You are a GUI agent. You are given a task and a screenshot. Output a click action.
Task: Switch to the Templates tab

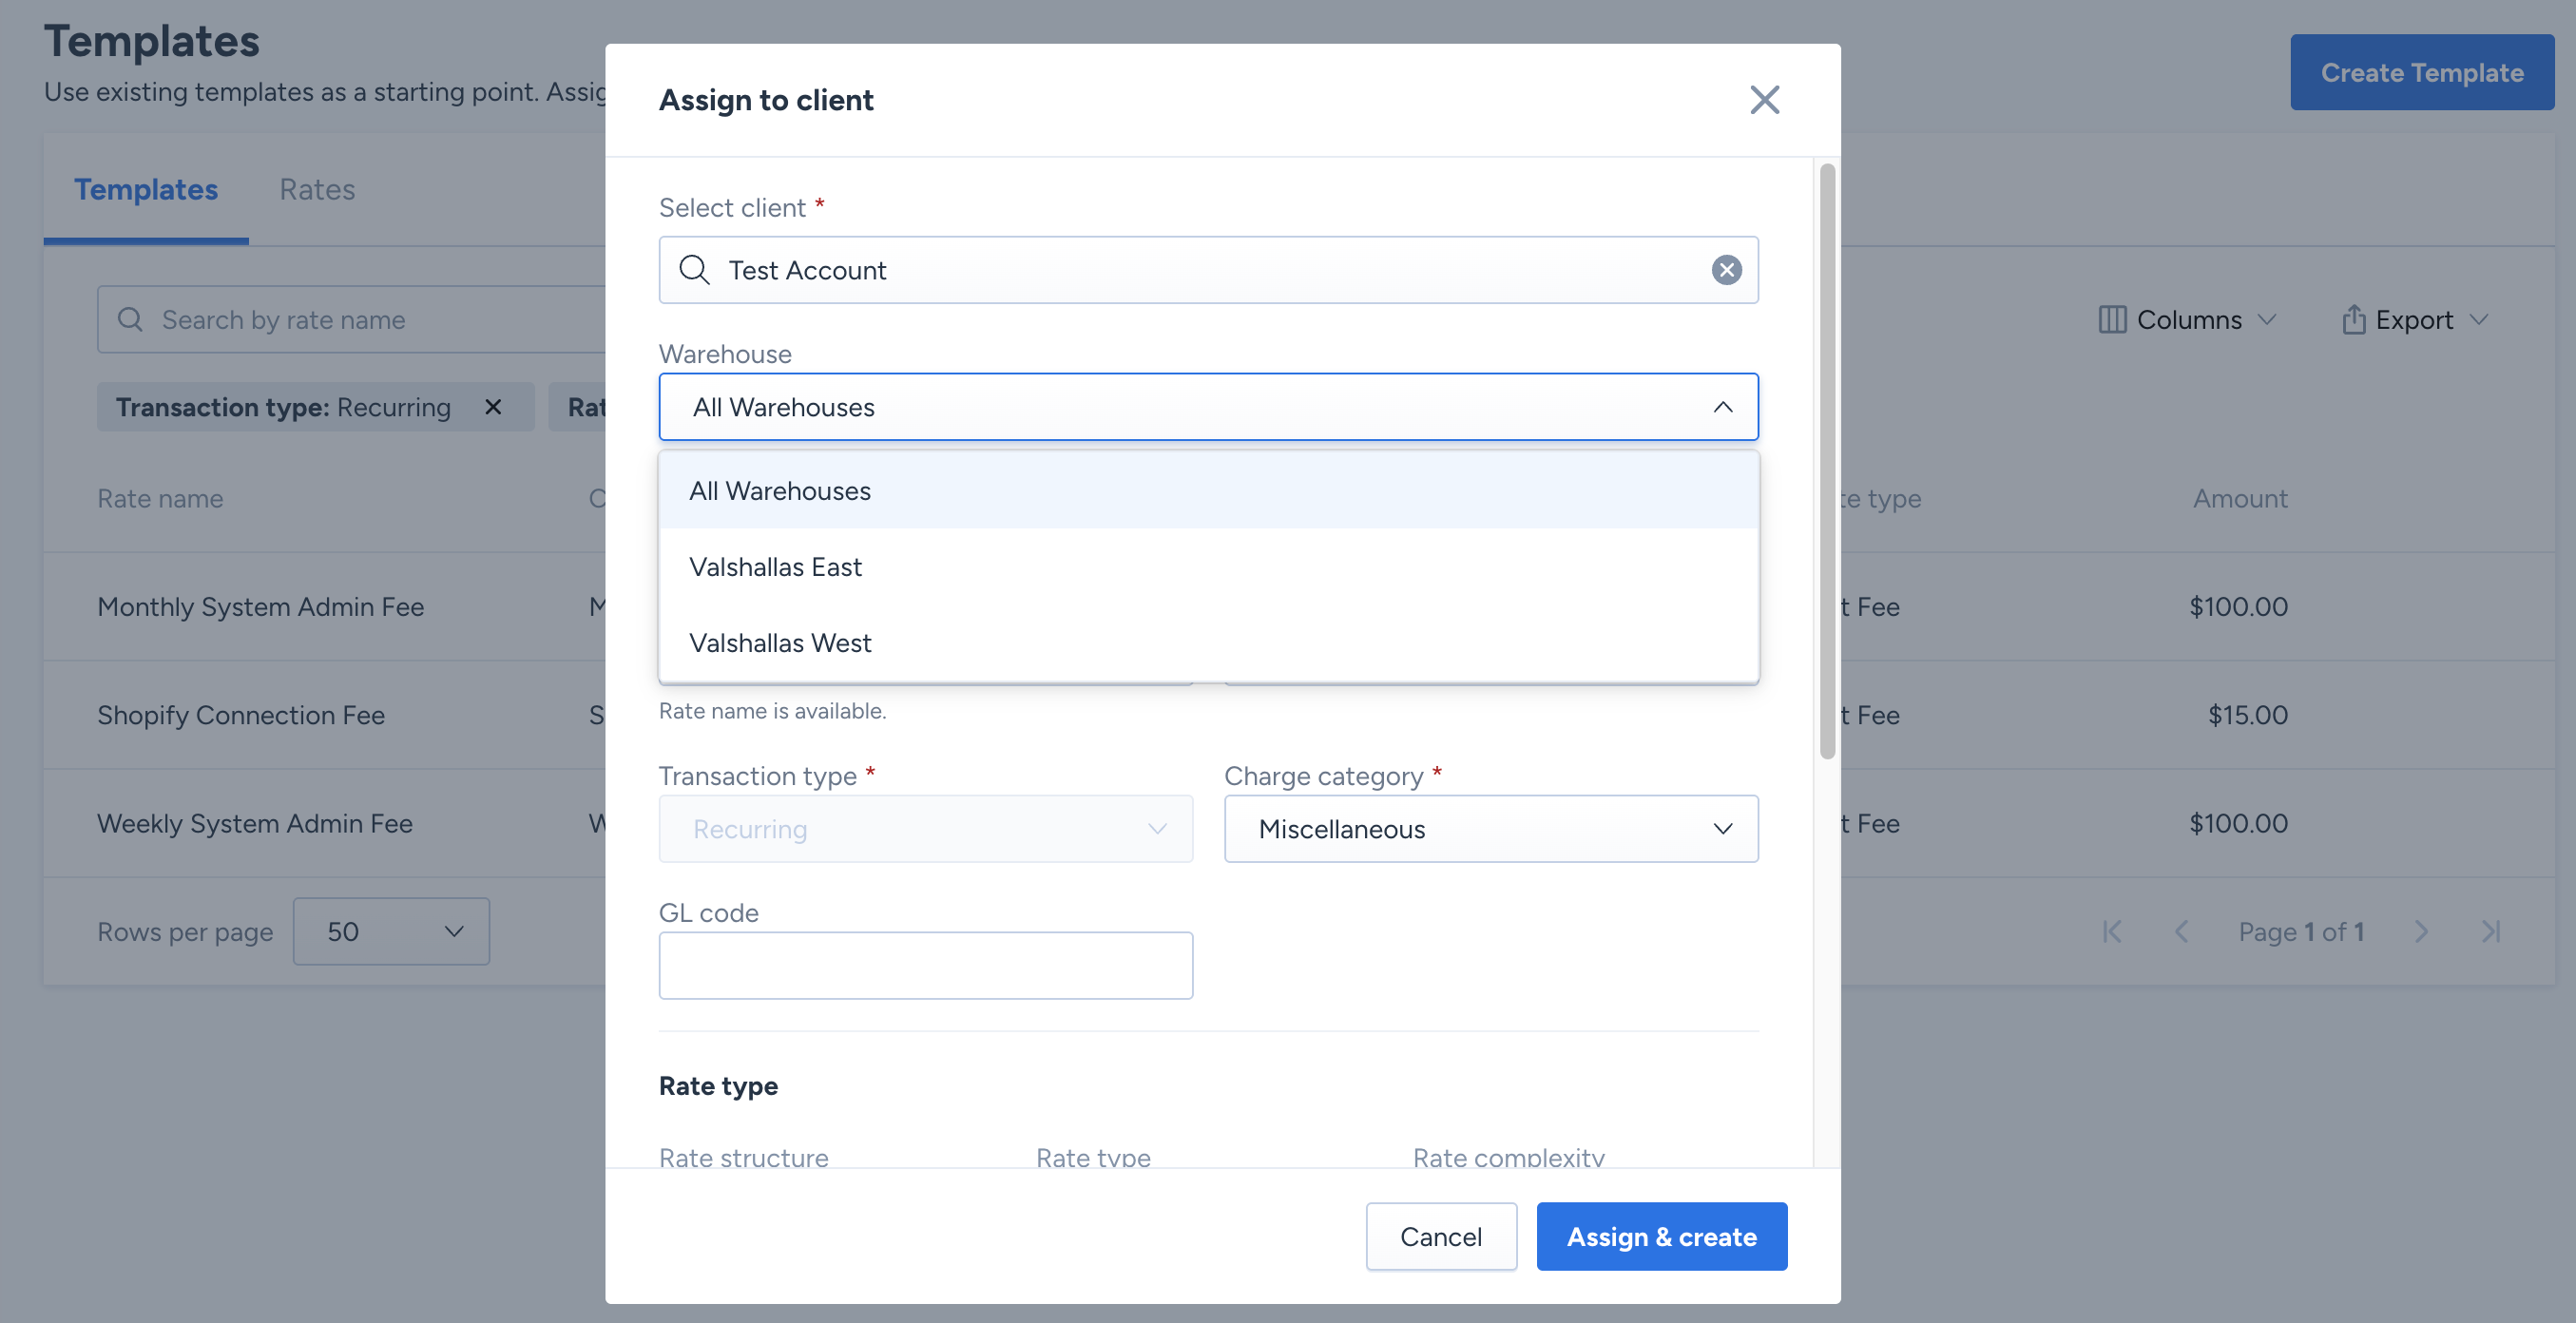coord(146,189)
